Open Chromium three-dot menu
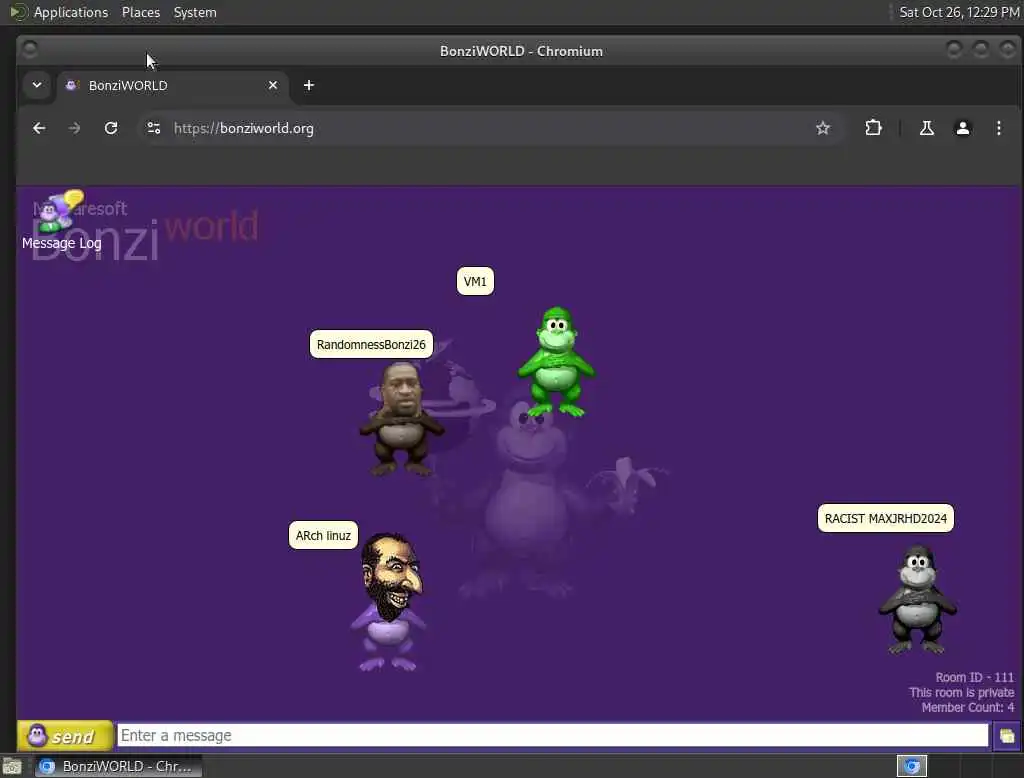1024x778 pixels. (x=999, y=128)
